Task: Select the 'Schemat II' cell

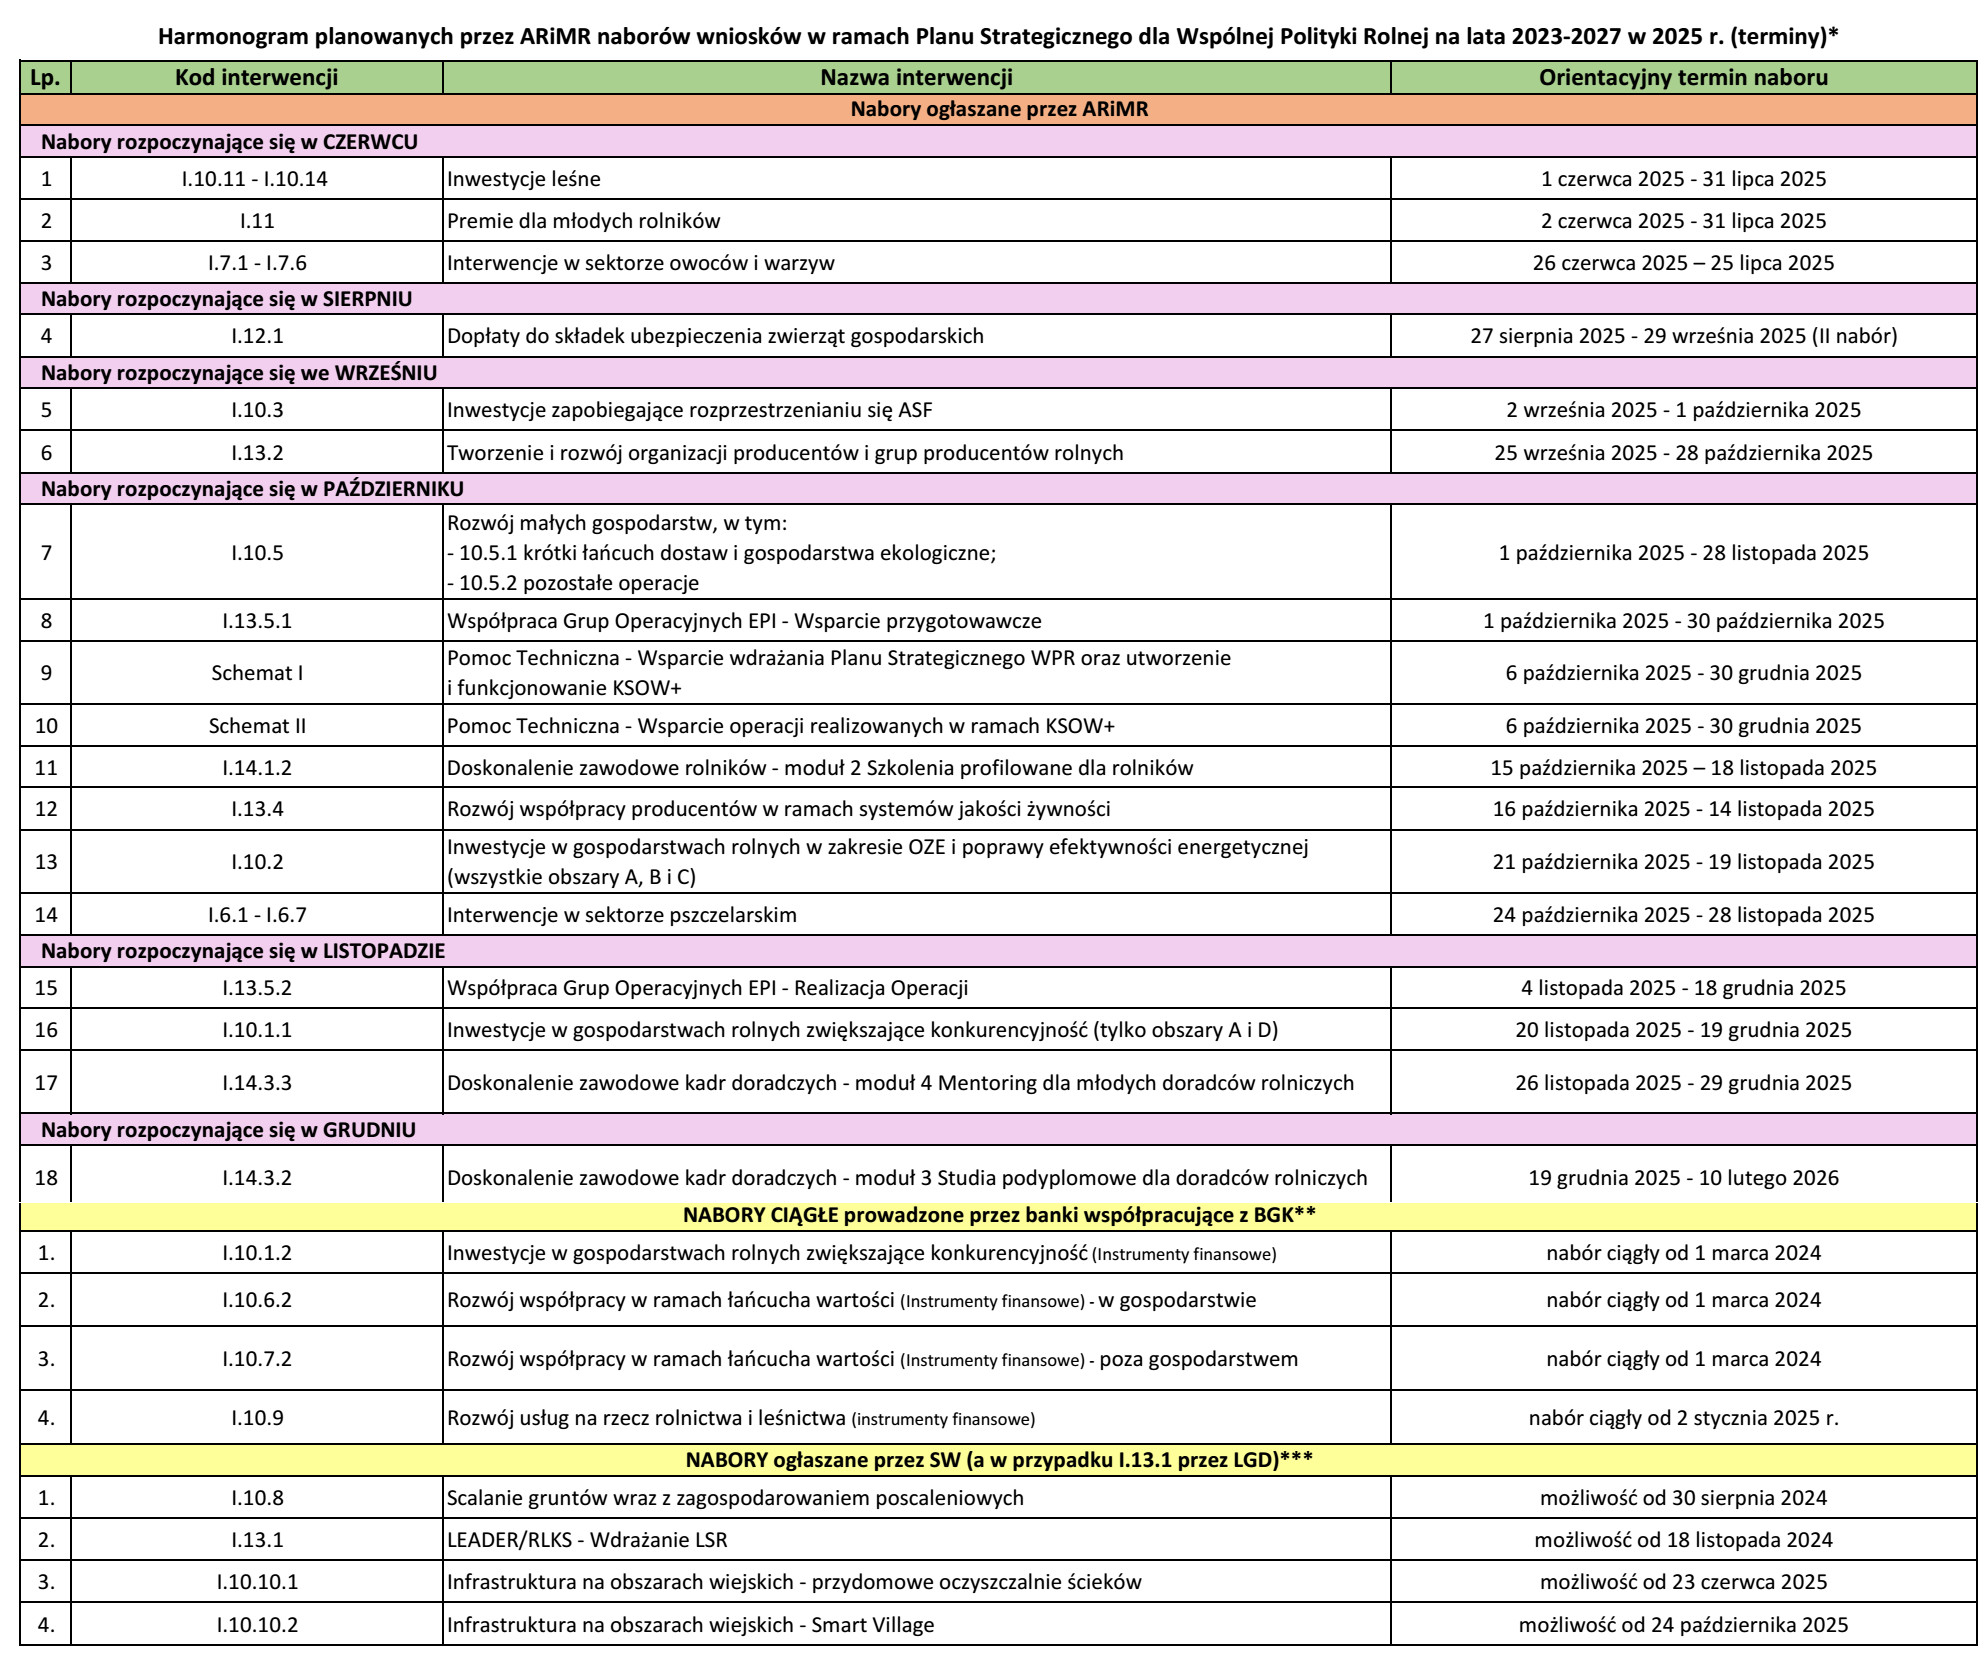Action: (256, 726)
